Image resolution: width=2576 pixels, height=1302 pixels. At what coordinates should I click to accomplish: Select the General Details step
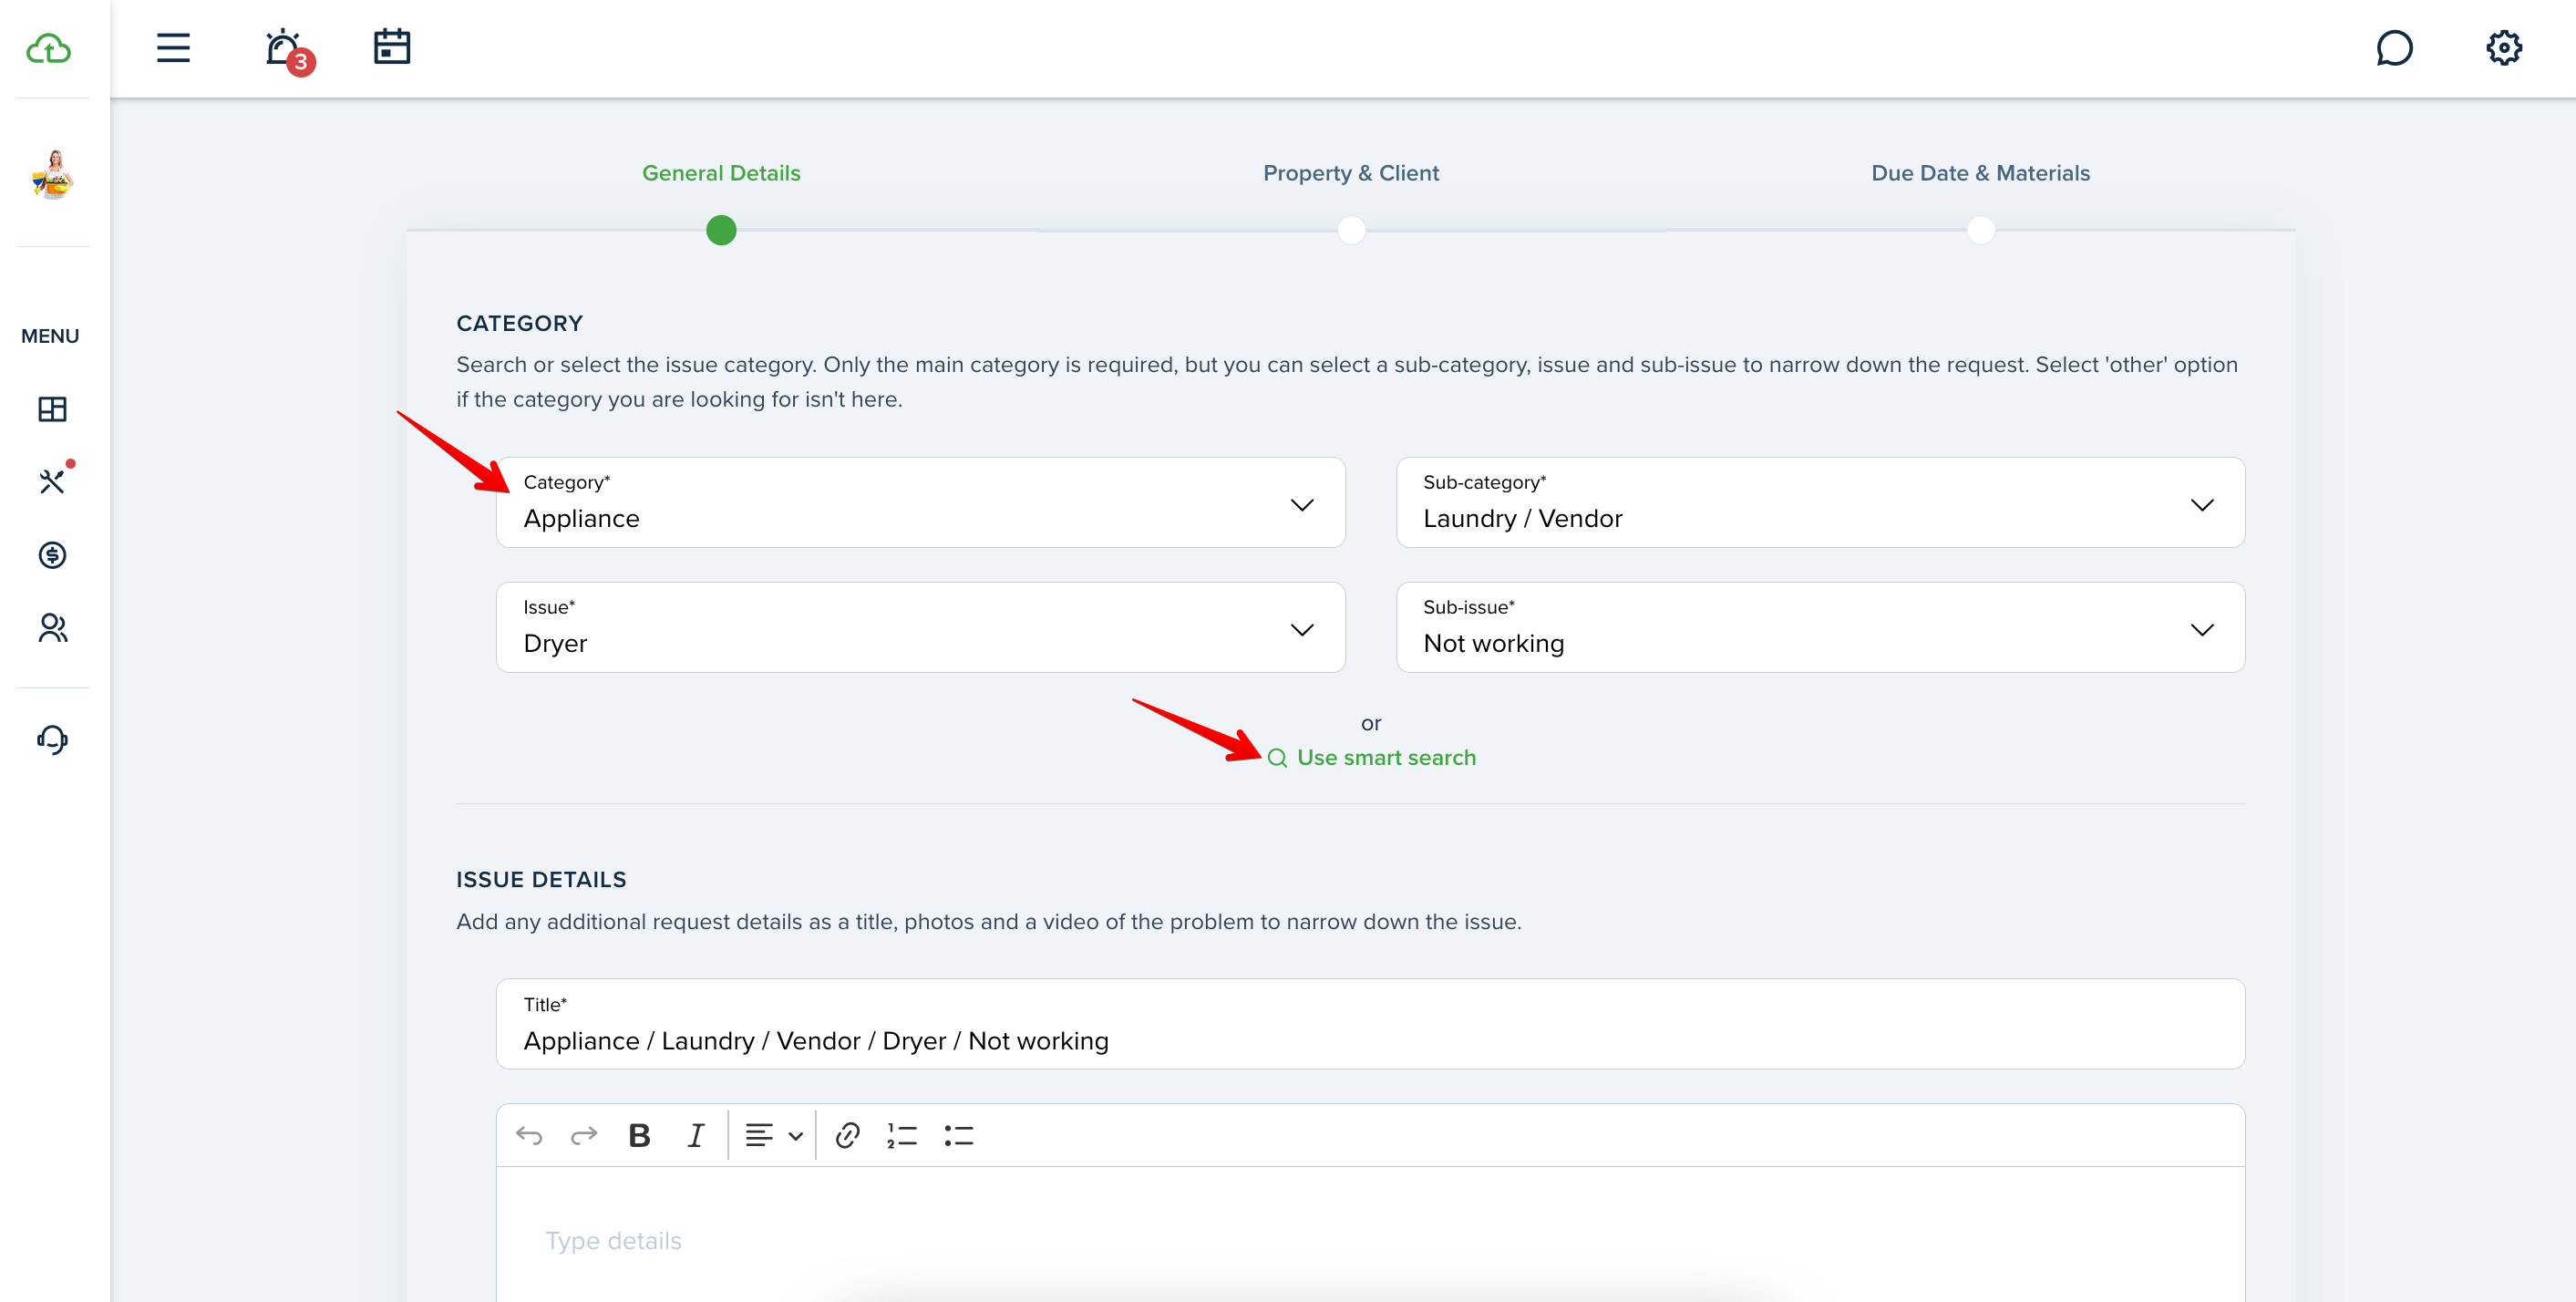pyautogui.click(x=721, y=173)
